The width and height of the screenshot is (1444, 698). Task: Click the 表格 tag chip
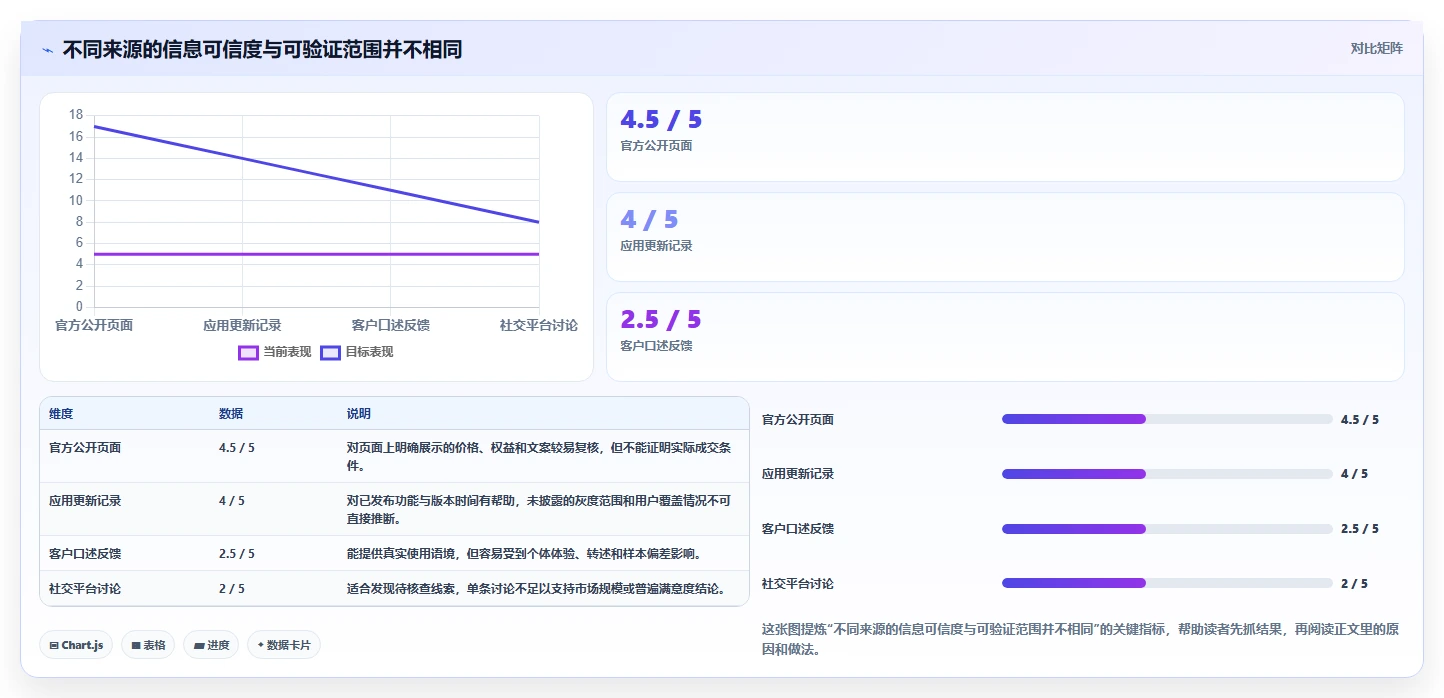[x=148, y=645]
